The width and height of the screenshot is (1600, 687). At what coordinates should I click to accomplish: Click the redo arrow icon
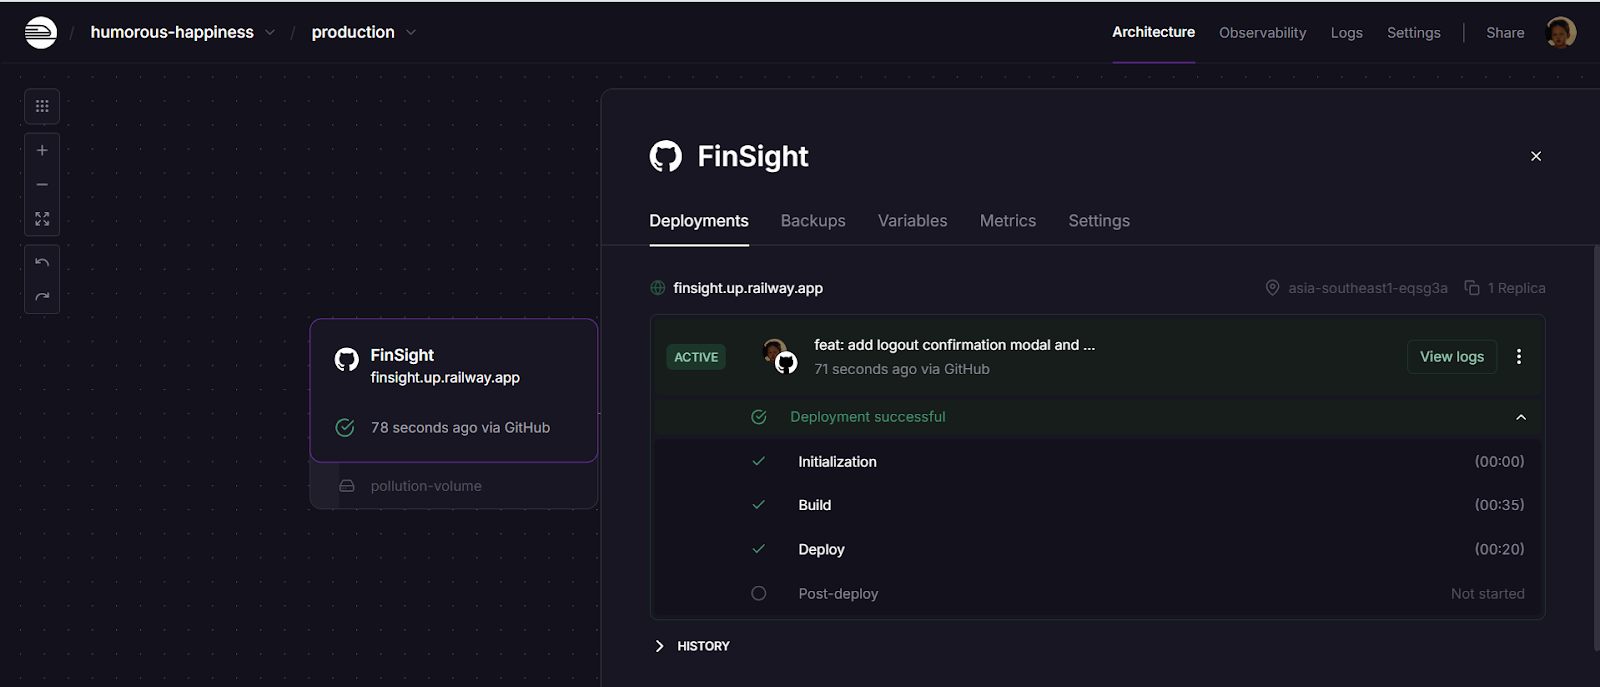pos(42,296)
